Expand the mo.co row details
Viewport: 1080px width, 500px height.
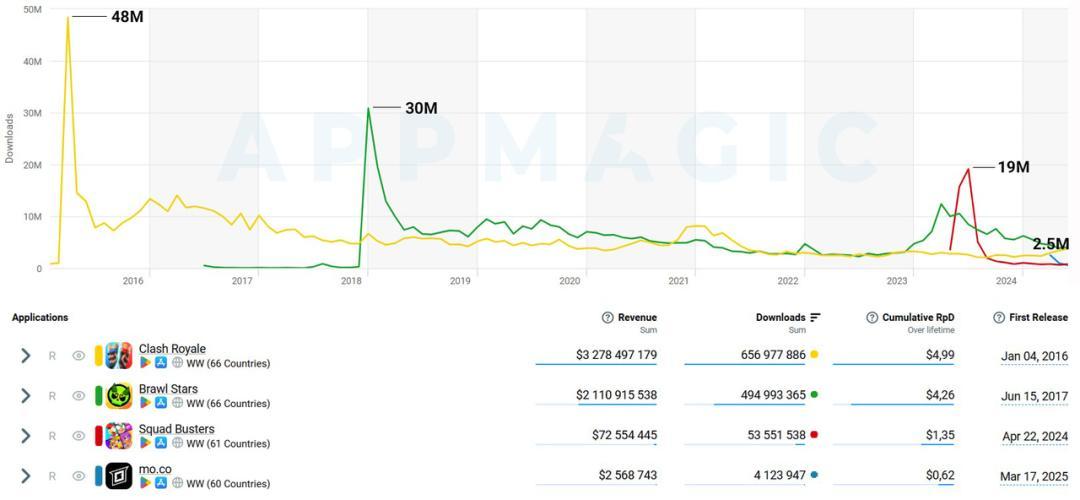point(26,476)
